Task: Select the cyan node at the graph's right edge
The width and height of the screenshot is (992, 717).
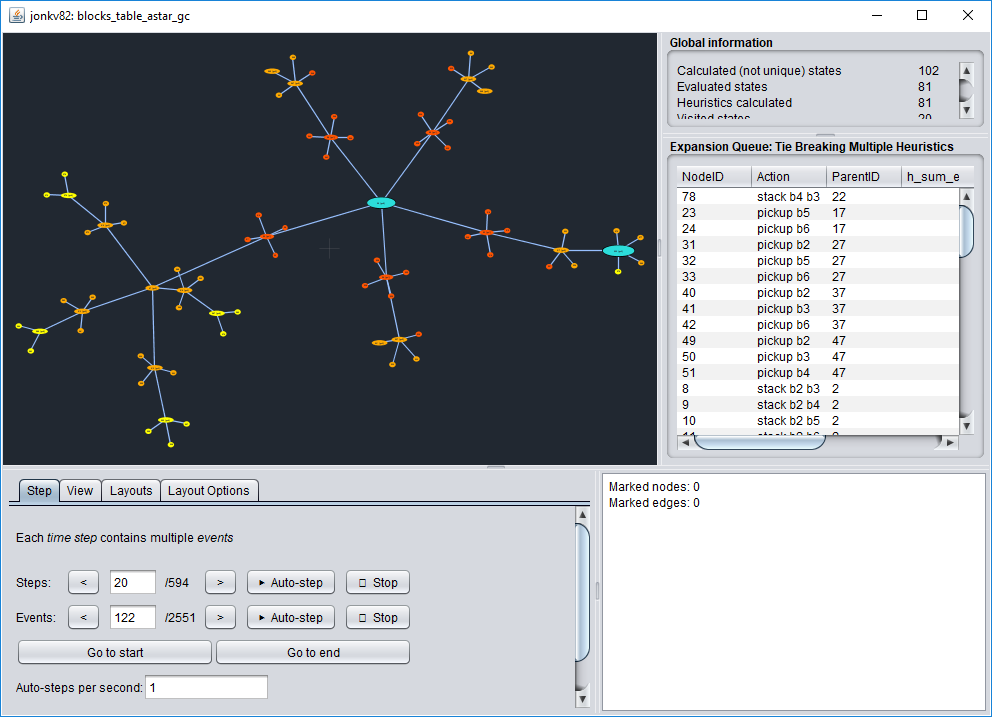Action: [x=618, y=251]
